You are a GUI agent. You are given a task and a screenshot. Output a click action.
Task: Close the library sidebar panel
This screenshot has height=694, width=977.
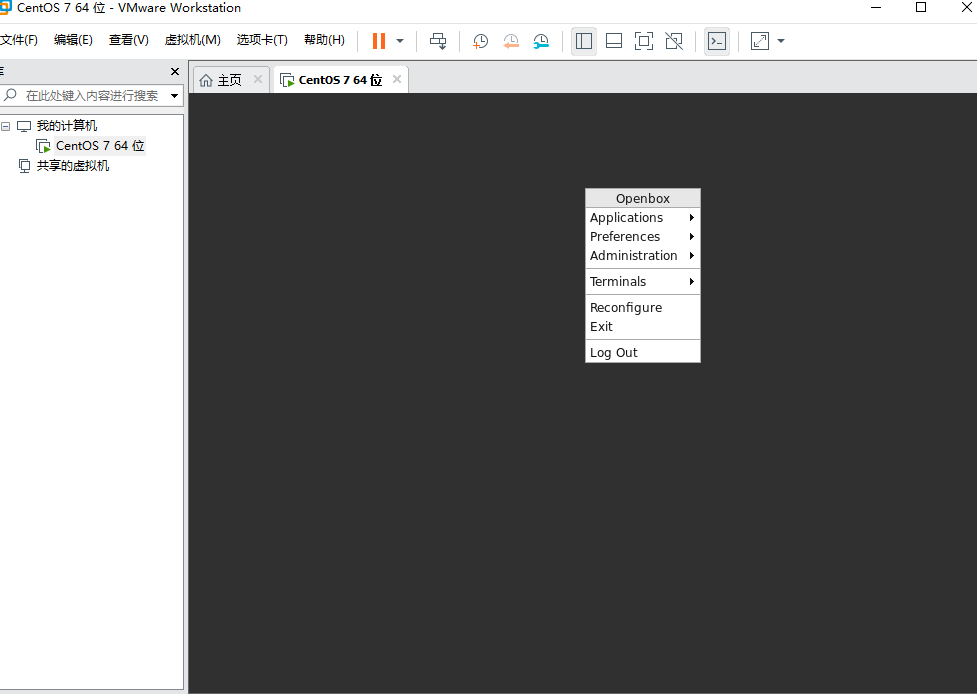[175, 72]
